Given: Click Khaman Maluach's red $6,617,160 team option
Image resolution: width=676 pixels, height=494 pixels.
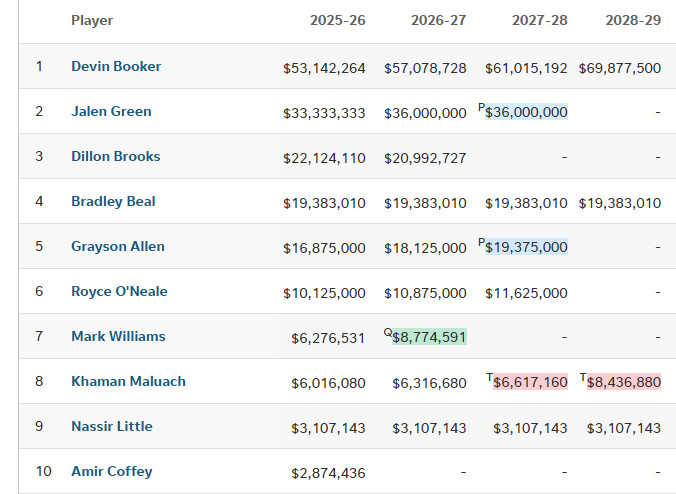Looking at the screenshot, I should pyautogui.click(x=530, y=383).
